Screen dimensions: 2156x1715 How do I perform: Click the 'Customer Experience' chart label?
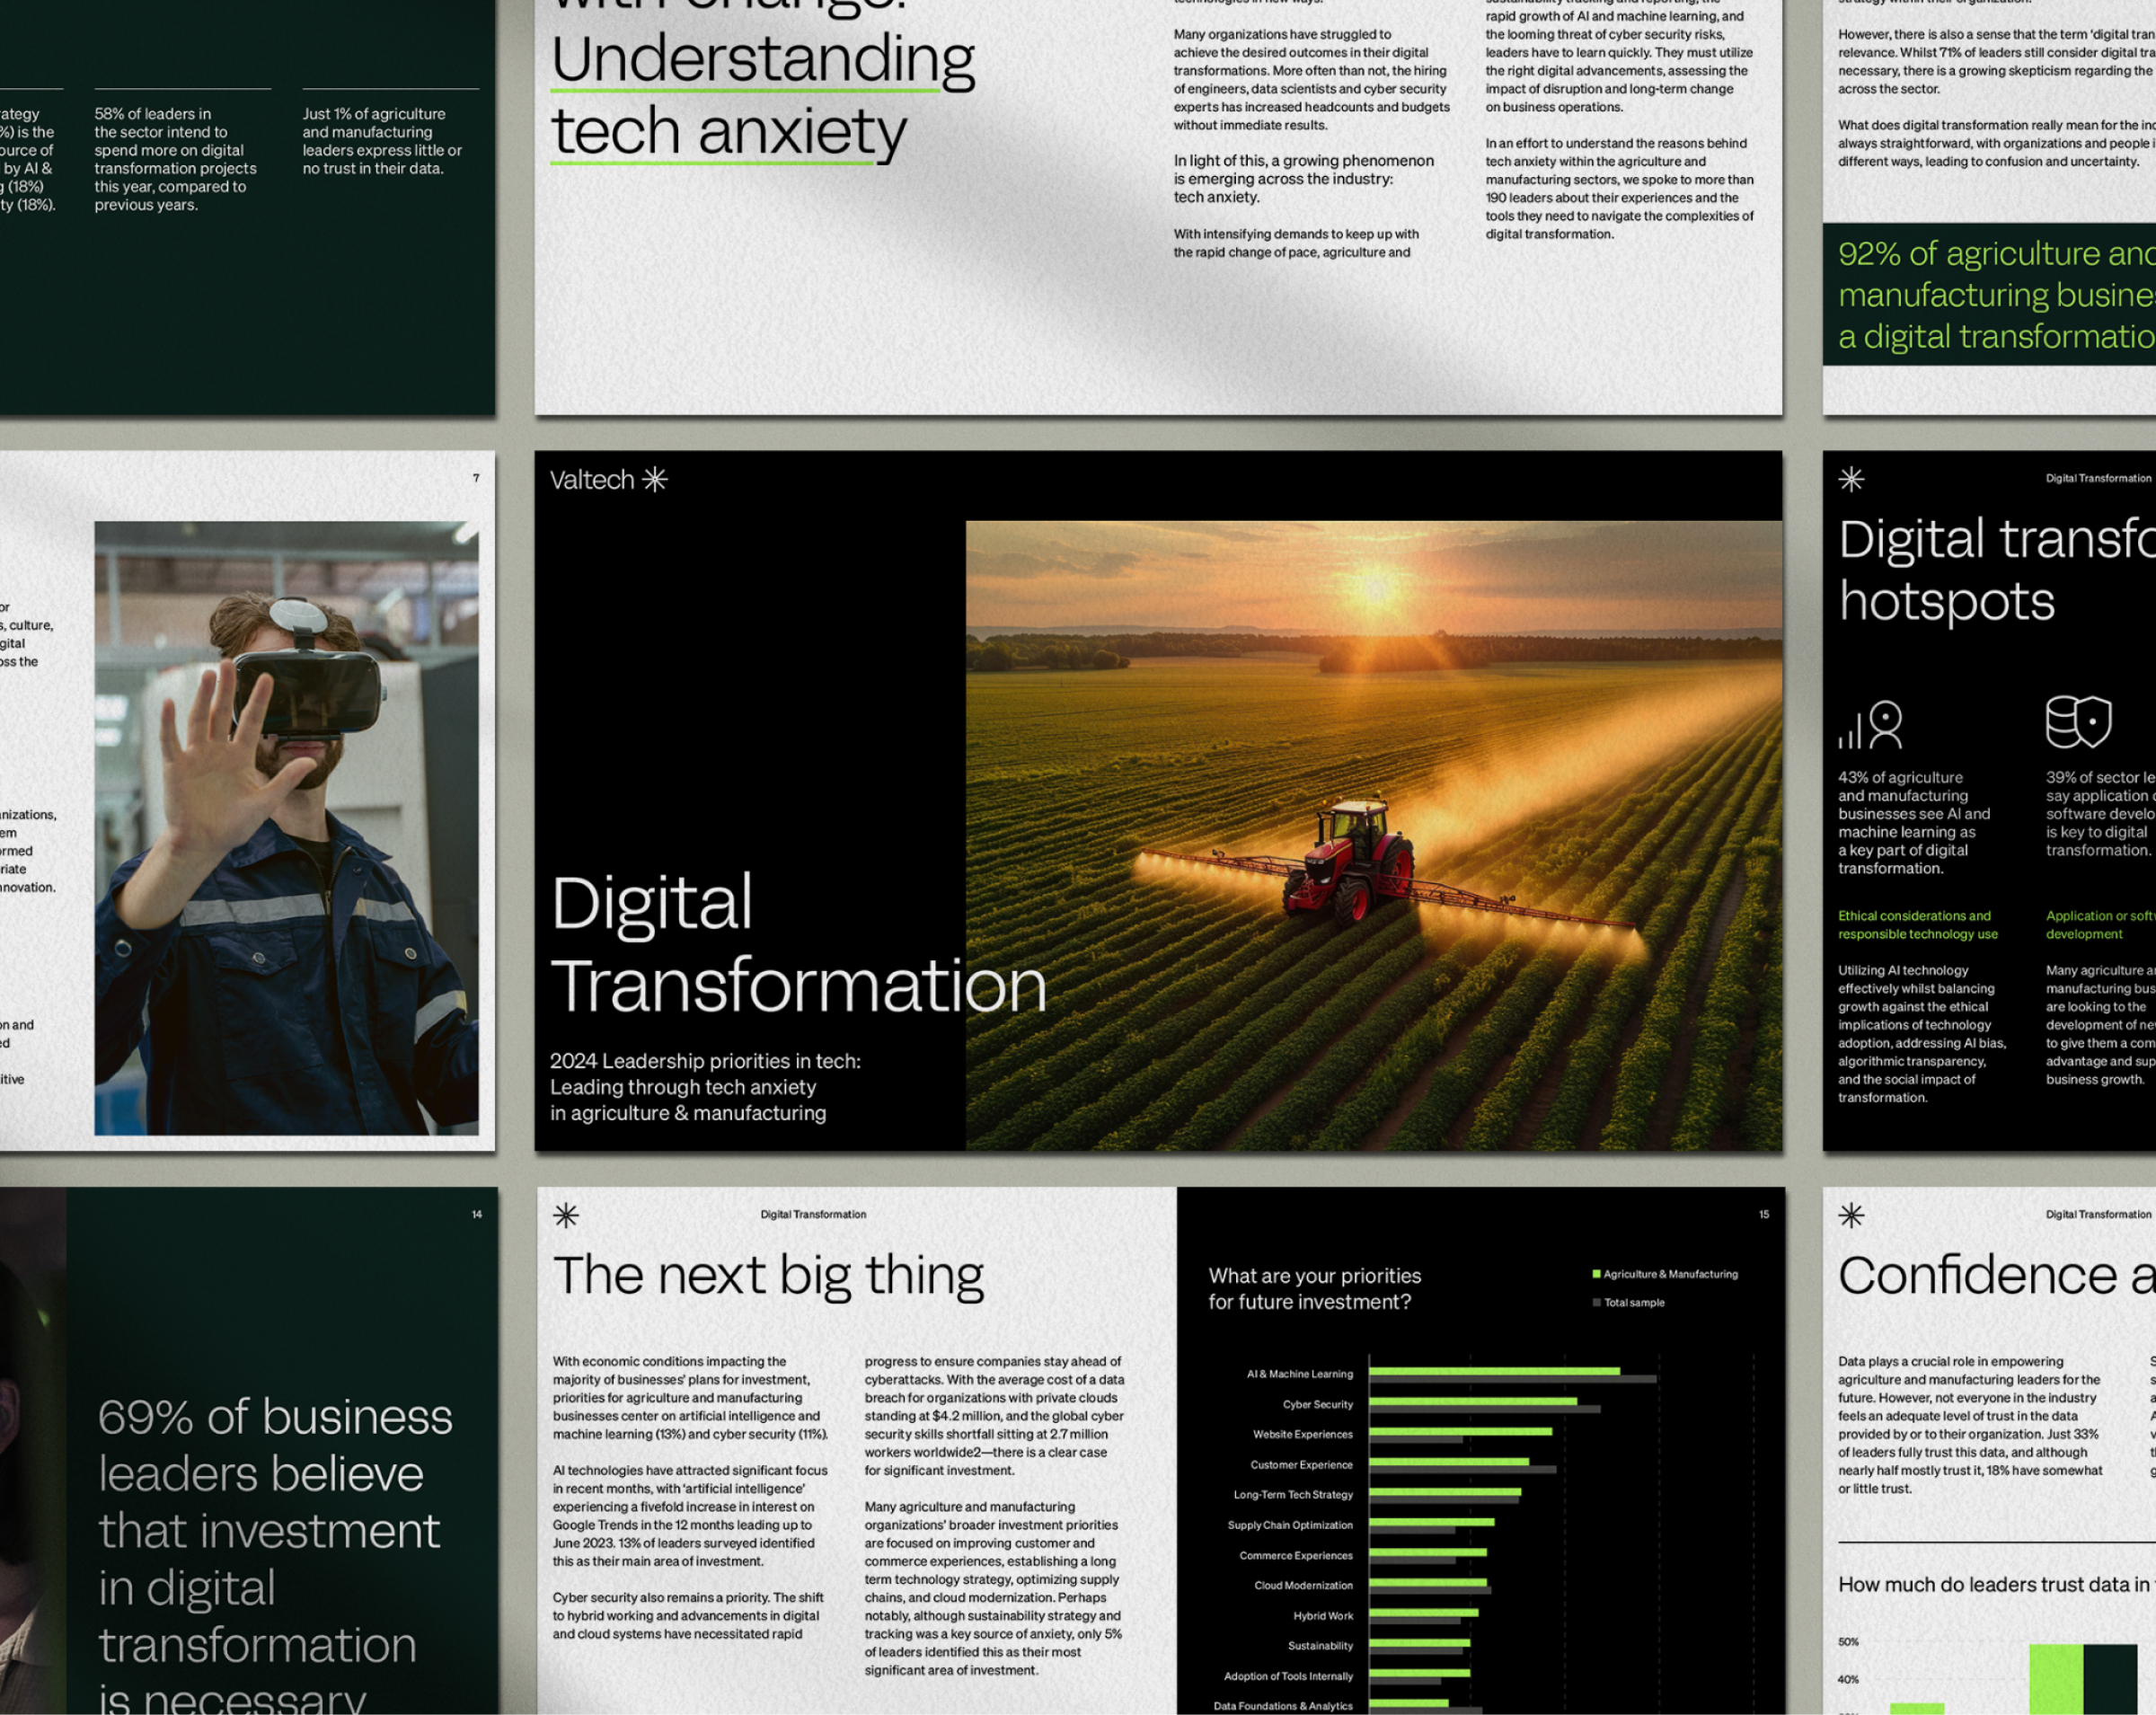point(1301,1465)
